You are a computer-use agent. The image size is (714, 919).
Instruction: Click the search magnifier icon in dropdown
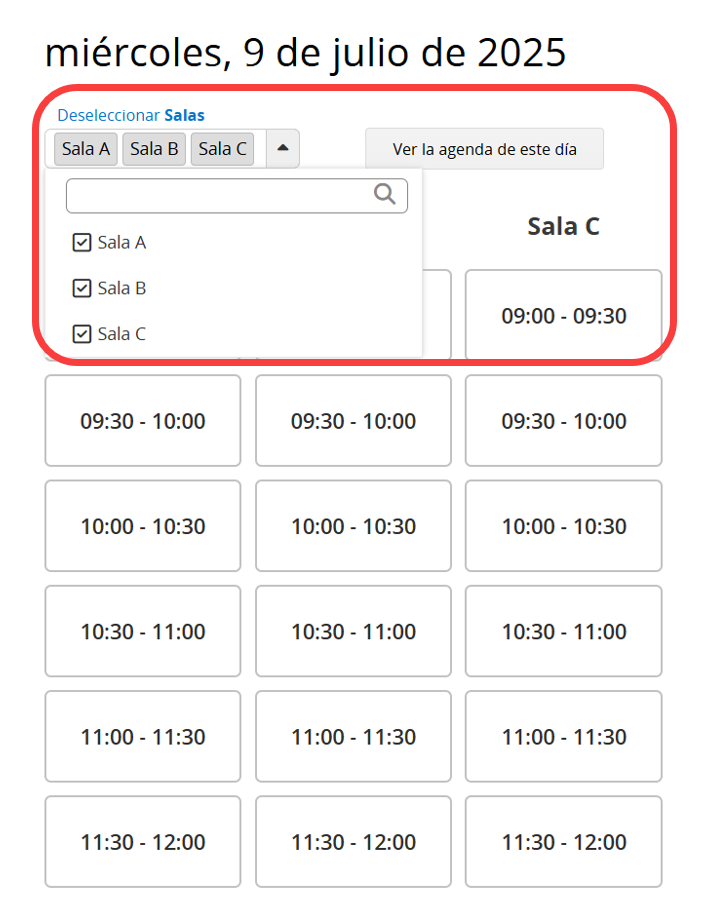(x=385, y=194)
